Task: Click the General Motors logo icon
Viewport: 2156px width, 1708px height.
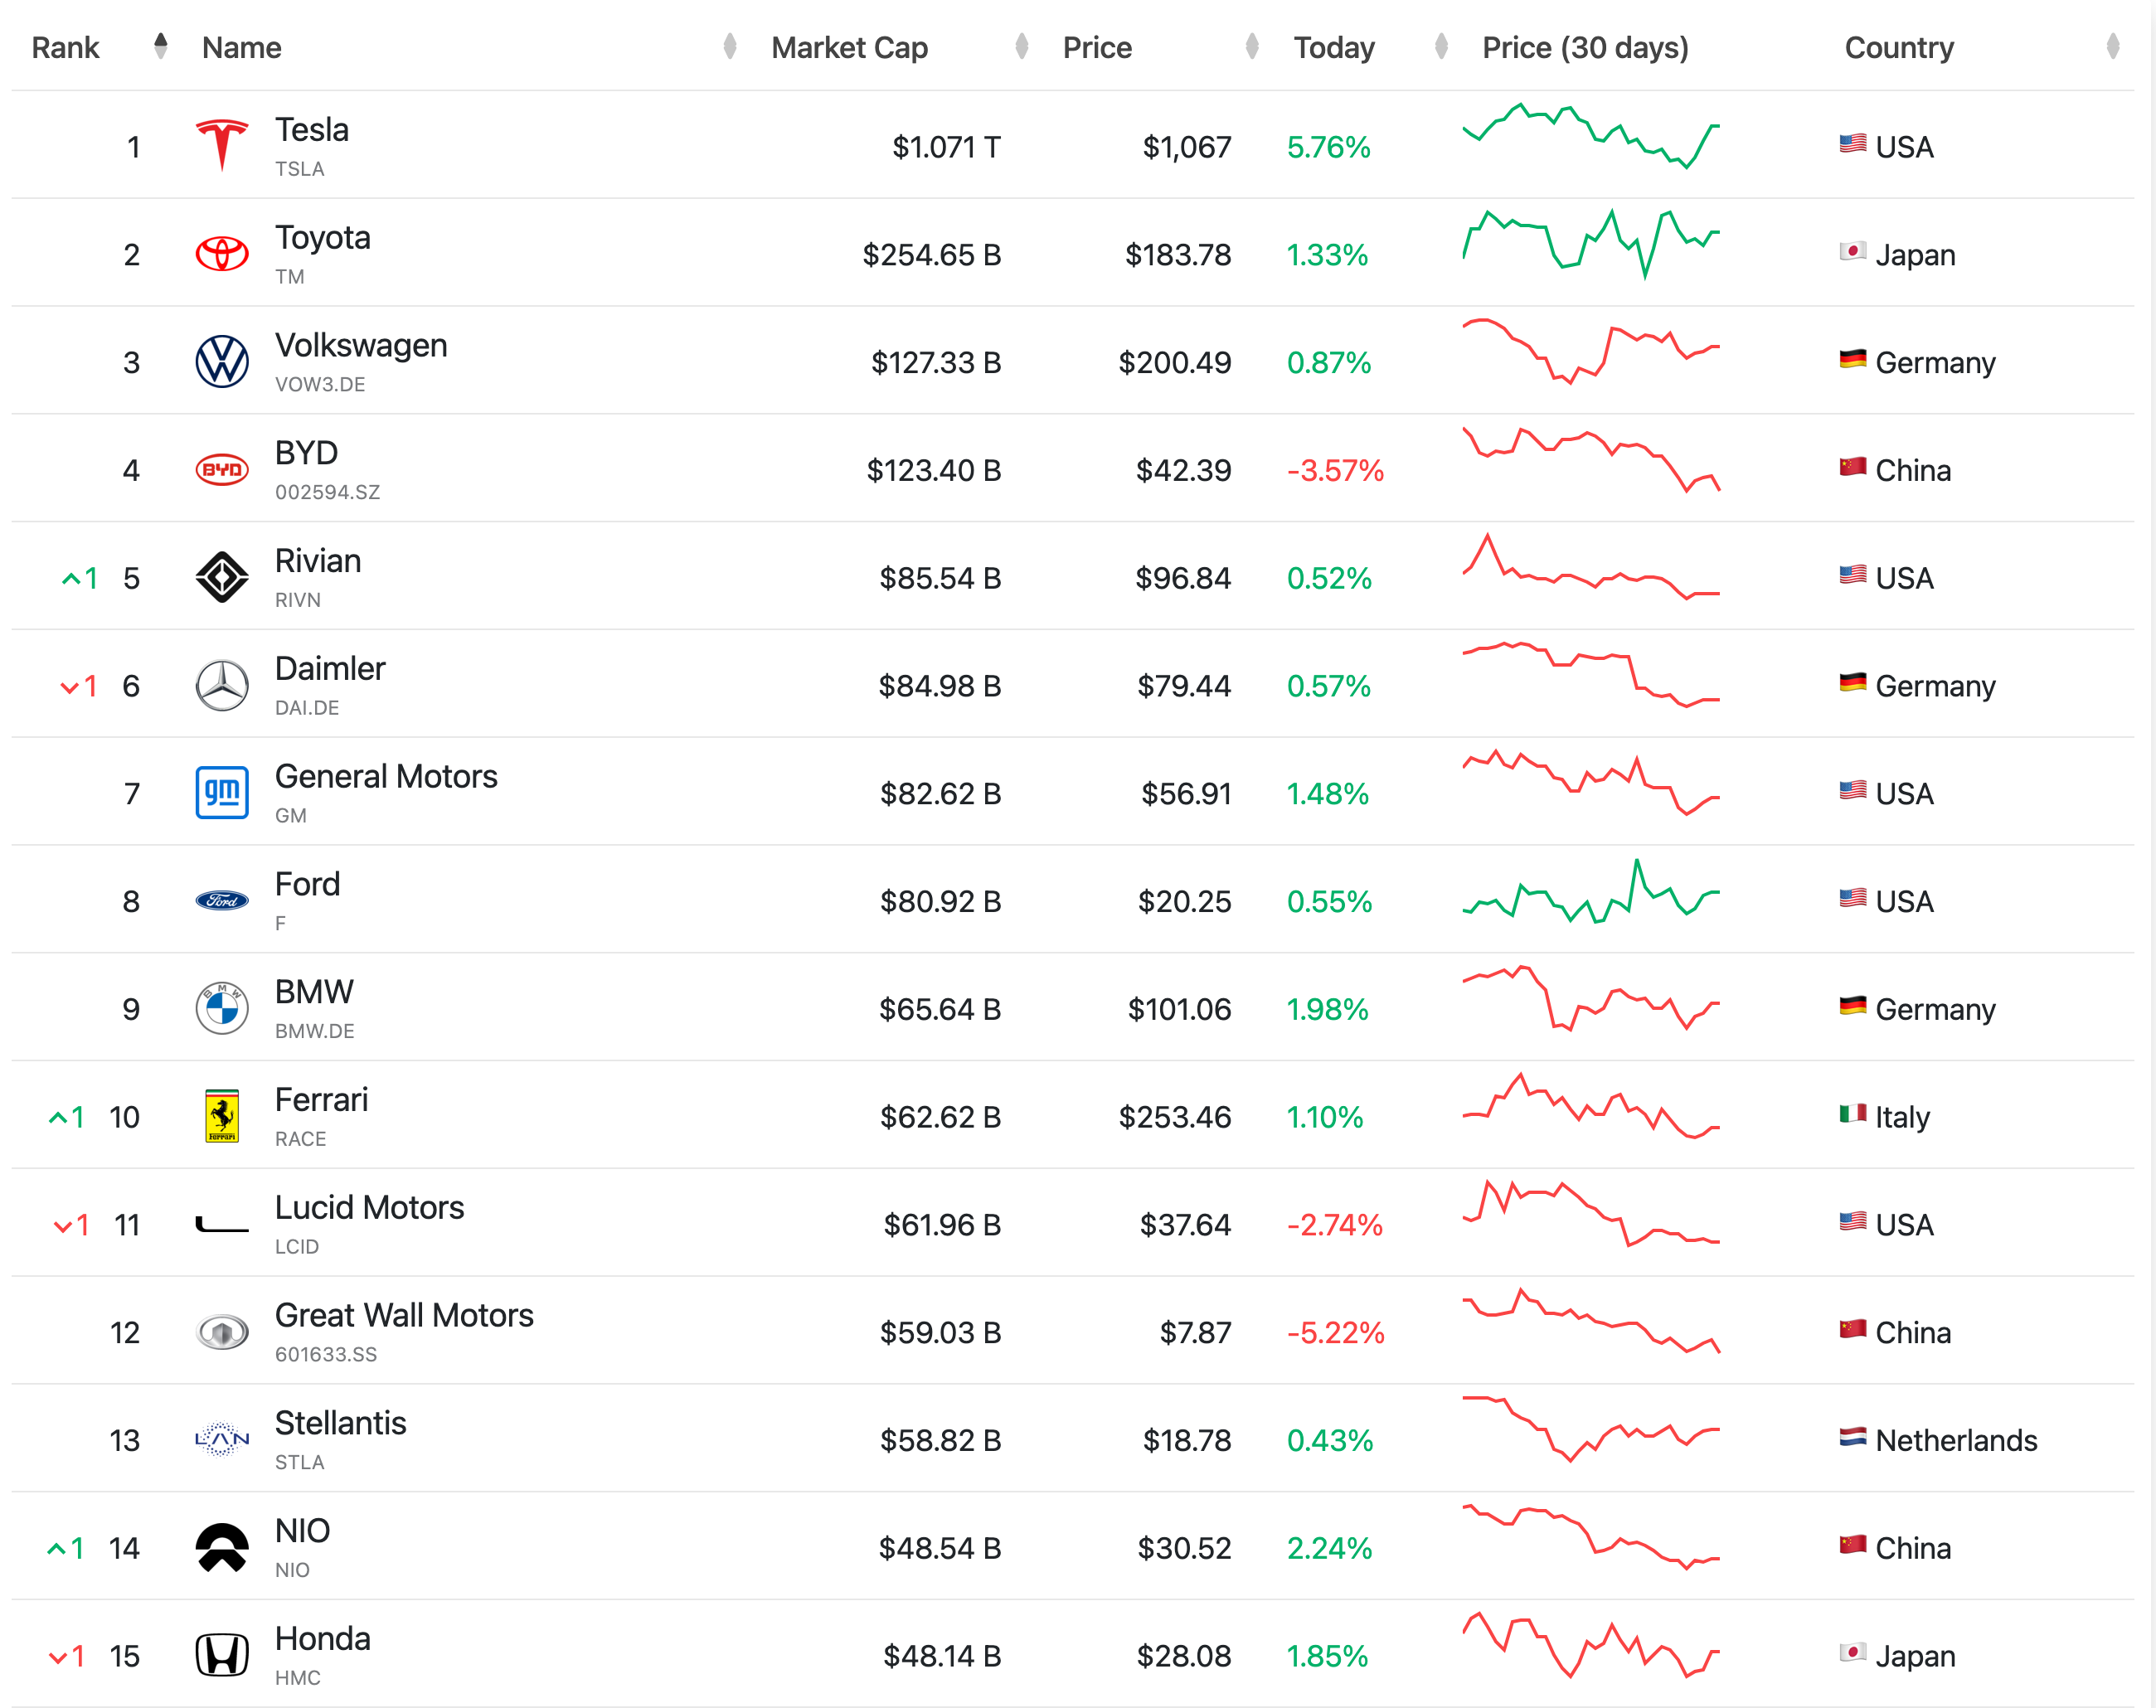Action: [x=222, y=793]
